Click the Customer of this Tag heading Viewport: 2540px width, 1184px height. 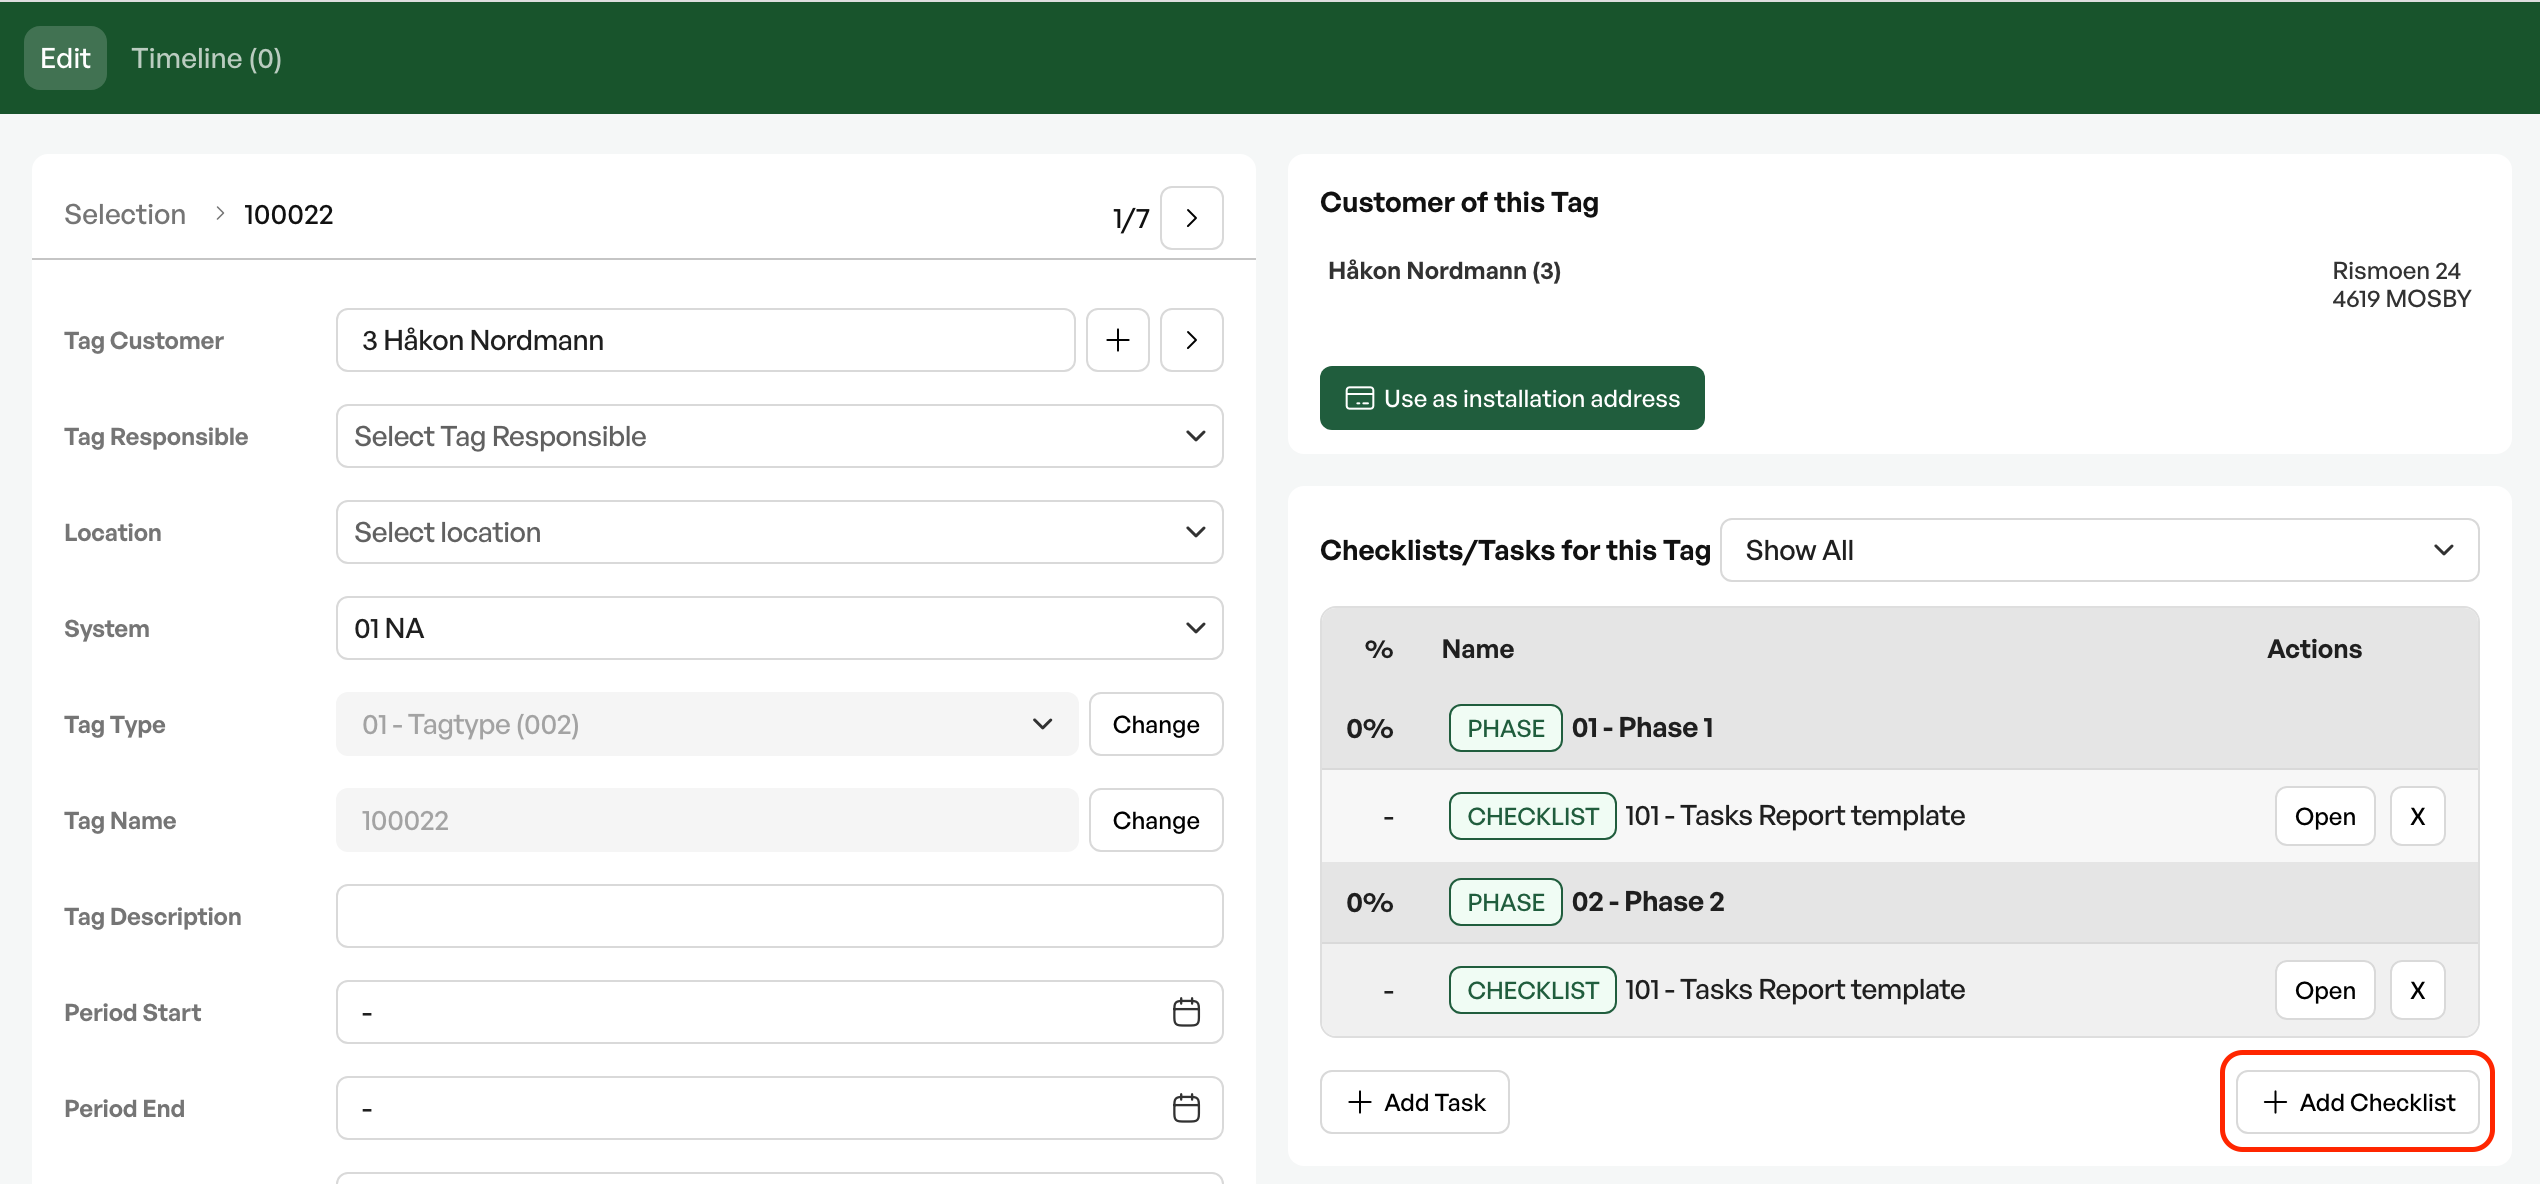coord(1459,202)
